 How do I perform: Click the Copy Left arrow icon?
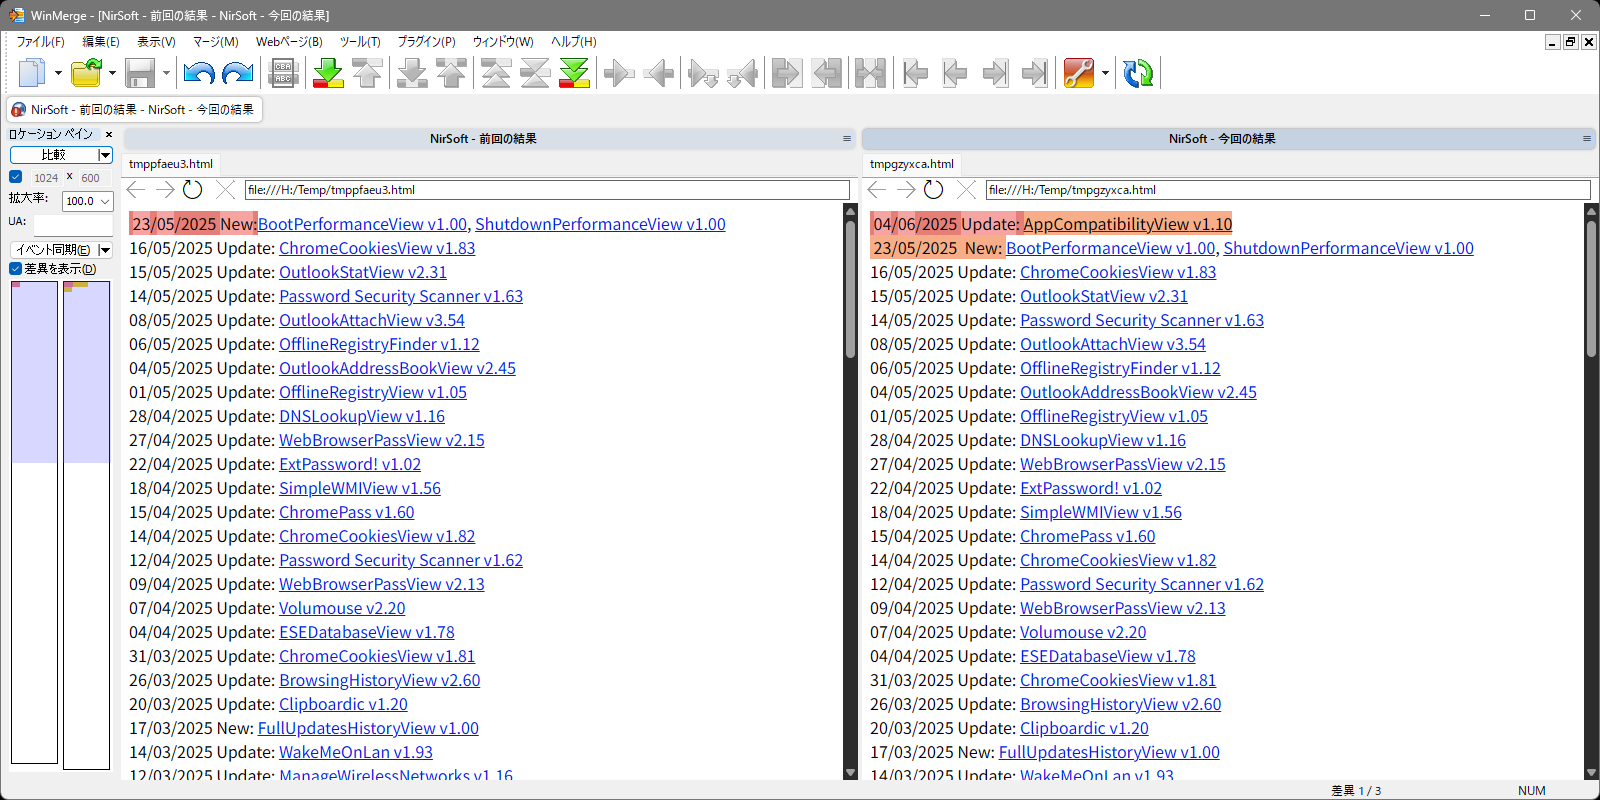coord(659,73)
